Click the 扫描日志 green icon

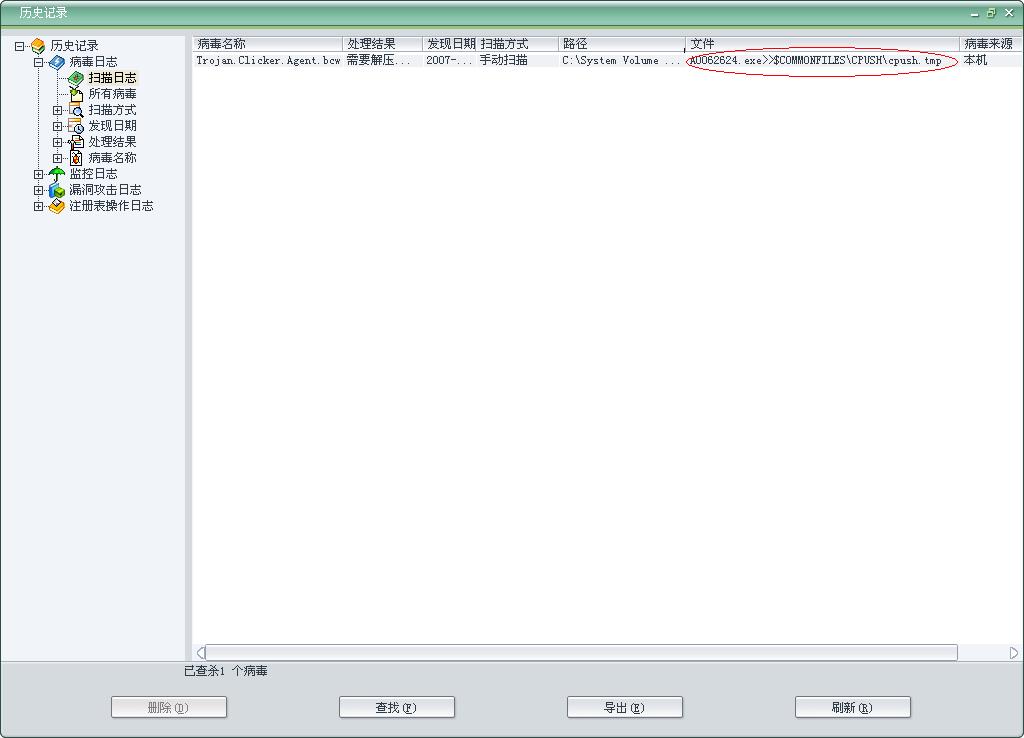[x=76, y=78]
